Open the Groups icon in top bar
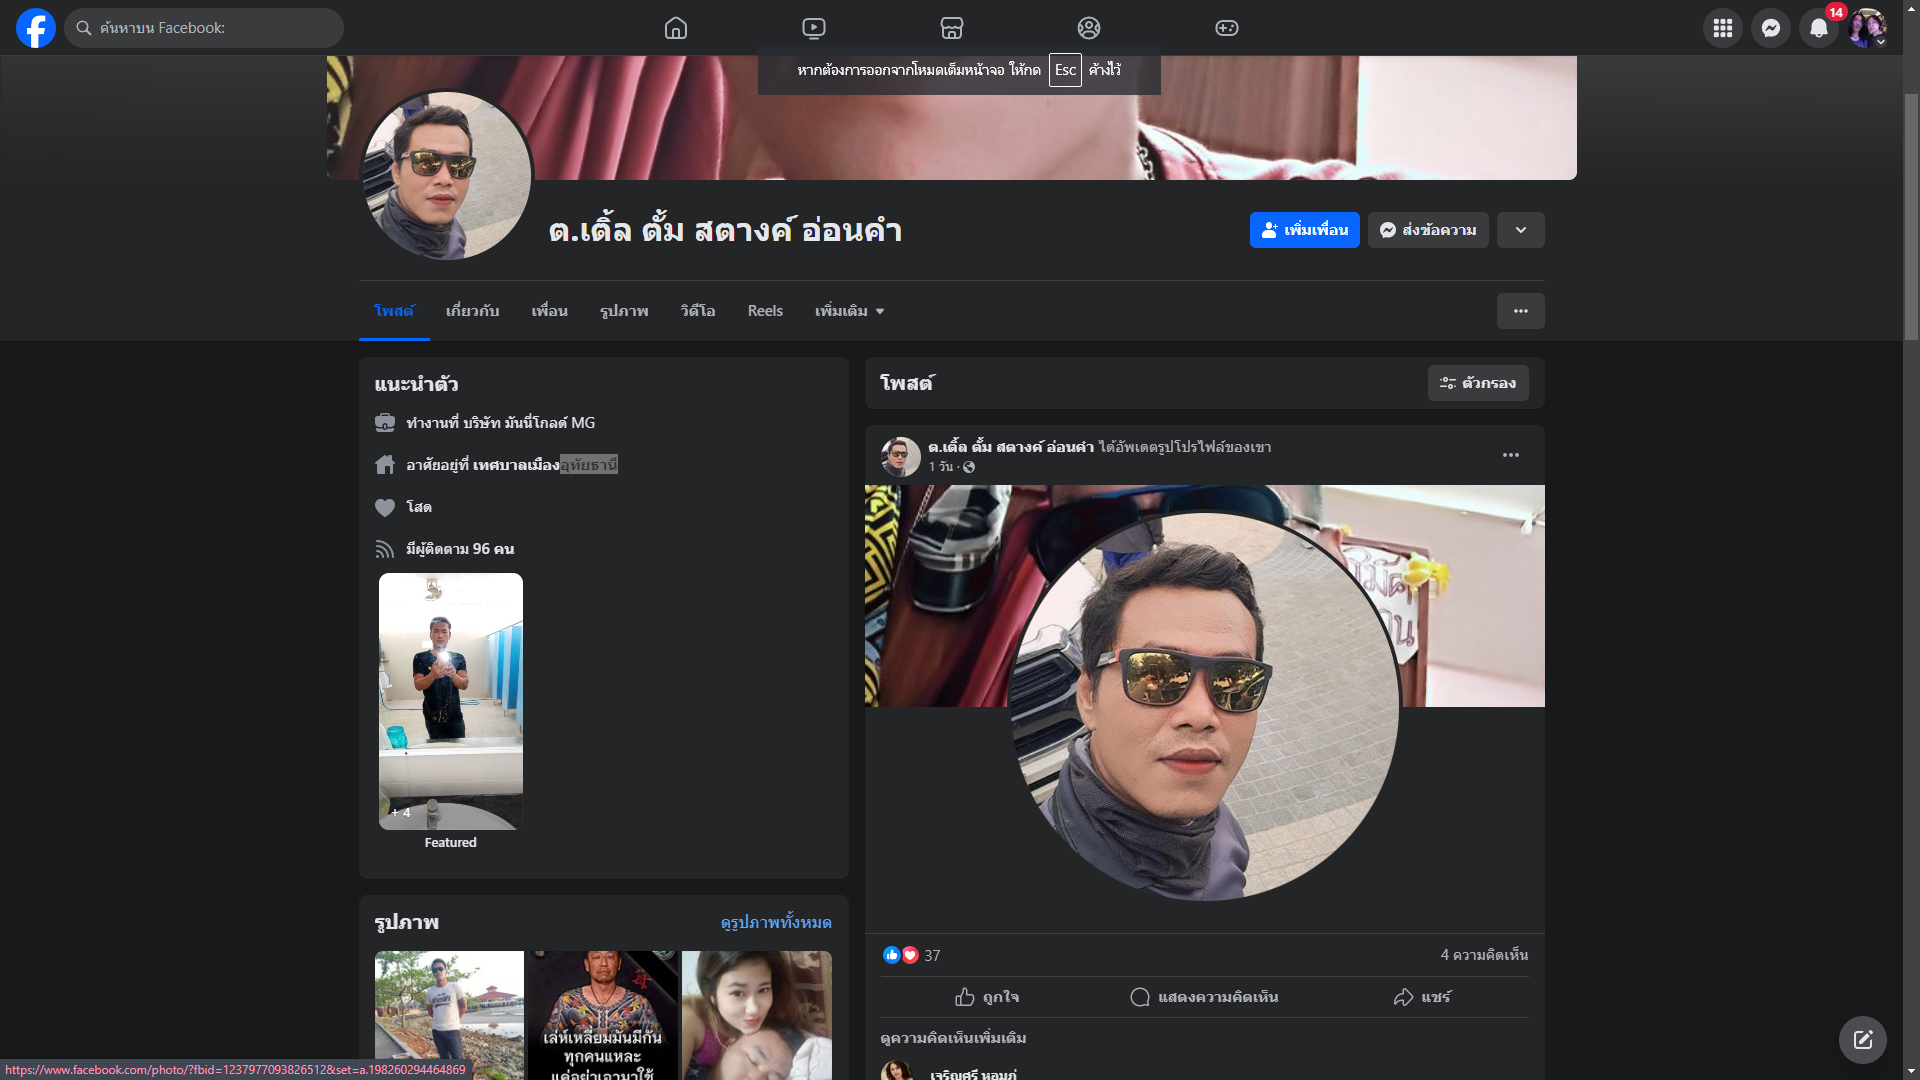The image size is (1920, 1080). [1089, 28]
